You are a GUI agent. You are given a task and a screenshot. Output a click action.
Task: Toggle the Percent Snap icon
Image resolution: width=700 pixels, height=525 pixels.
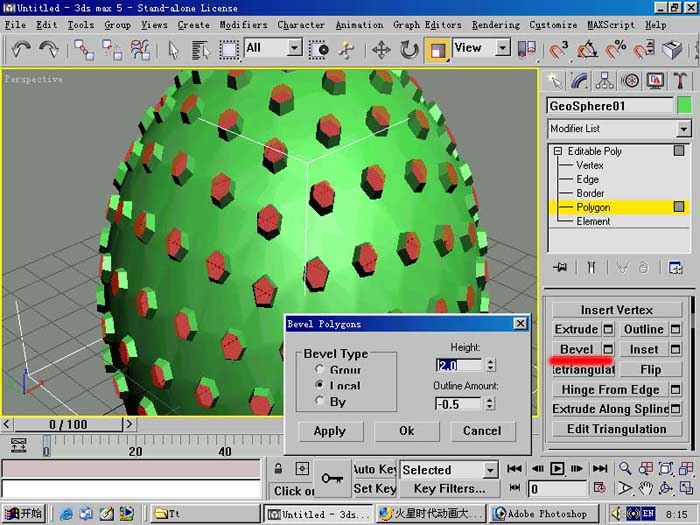[615, 50]
